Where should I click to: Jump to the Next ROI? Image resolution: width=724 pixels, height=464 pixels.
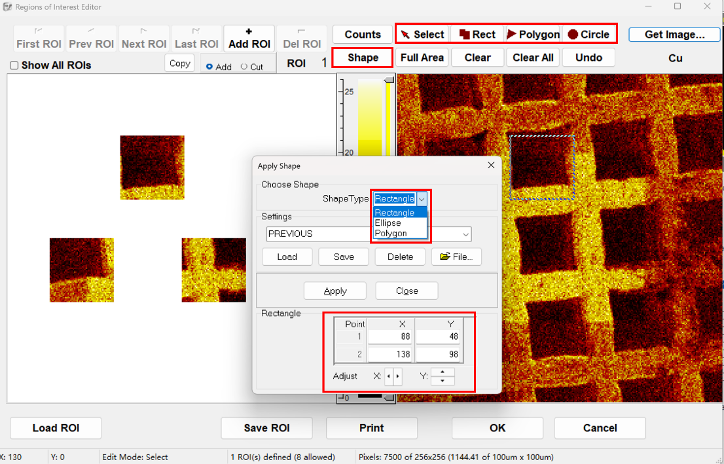[x=144, y=38]
